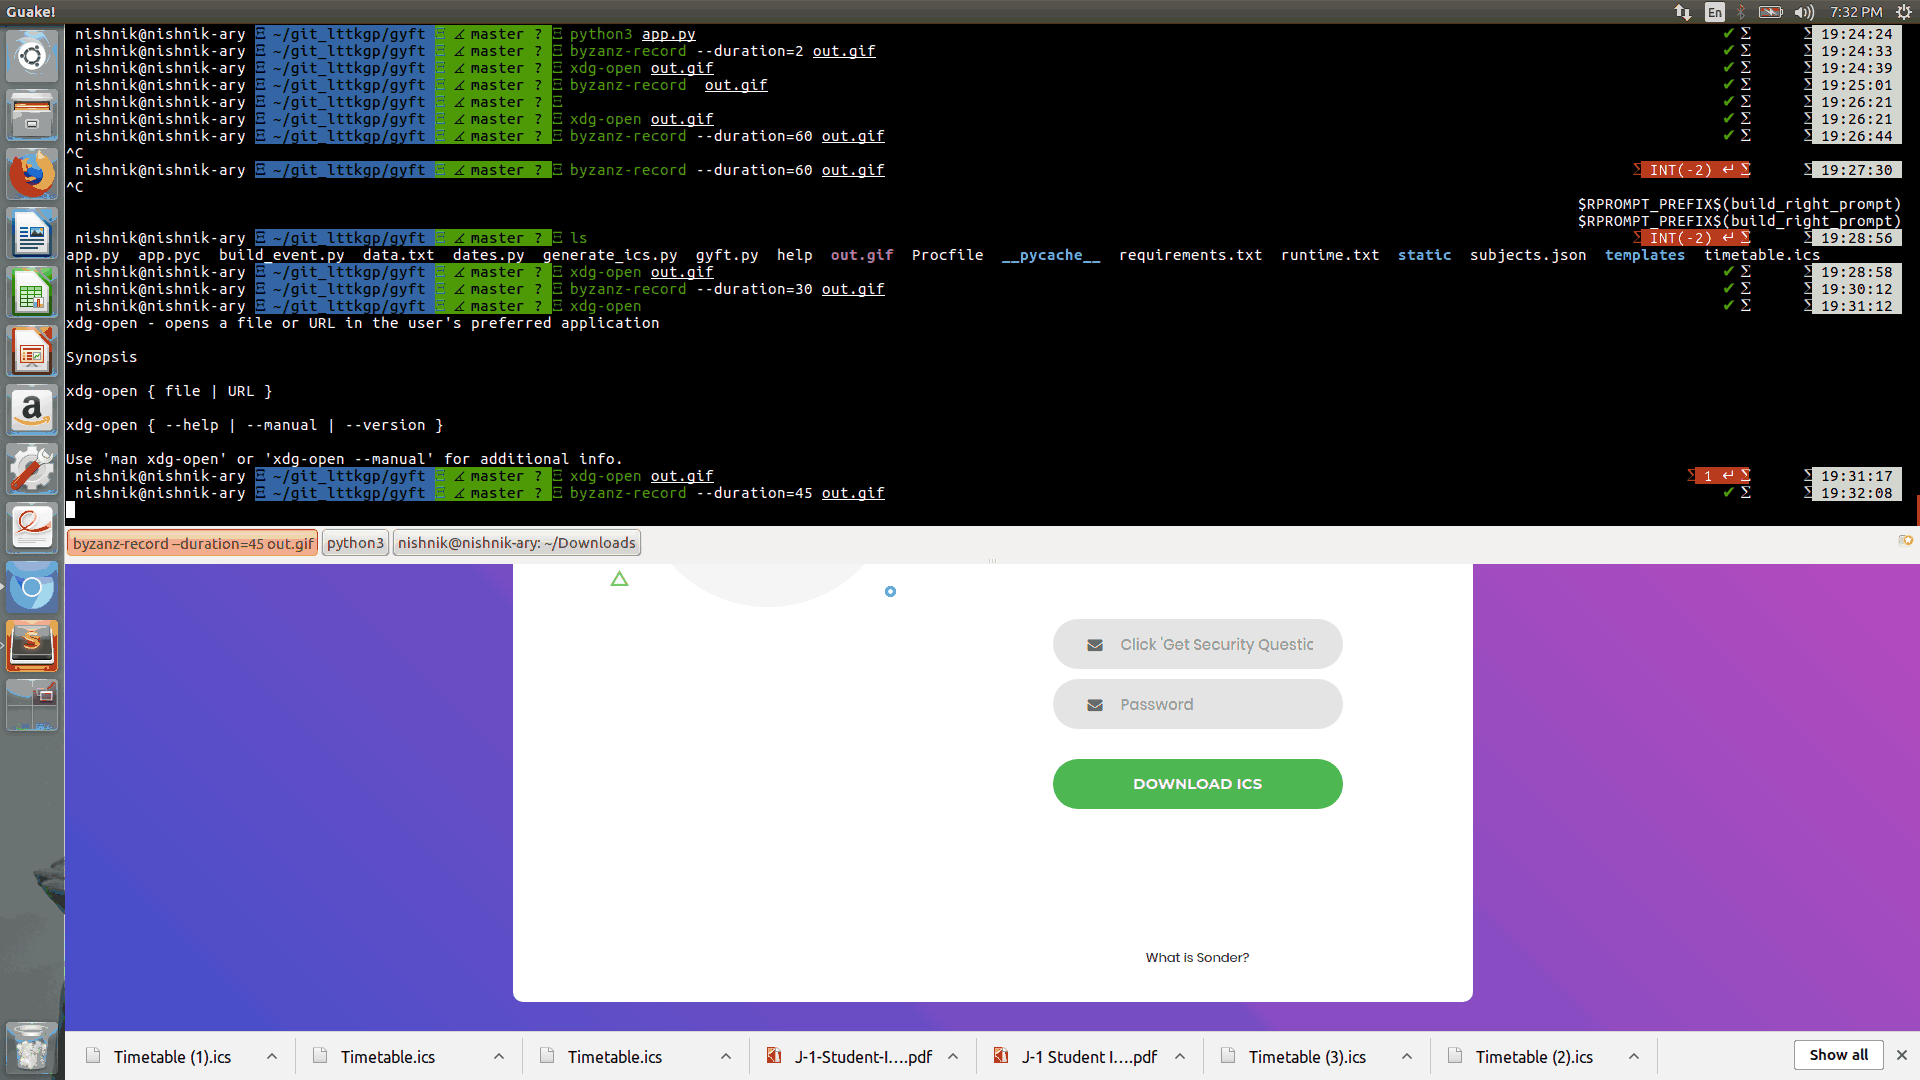Open System Settings from the launcher
The image size is (1920, 1080).
tap(32, 469)
